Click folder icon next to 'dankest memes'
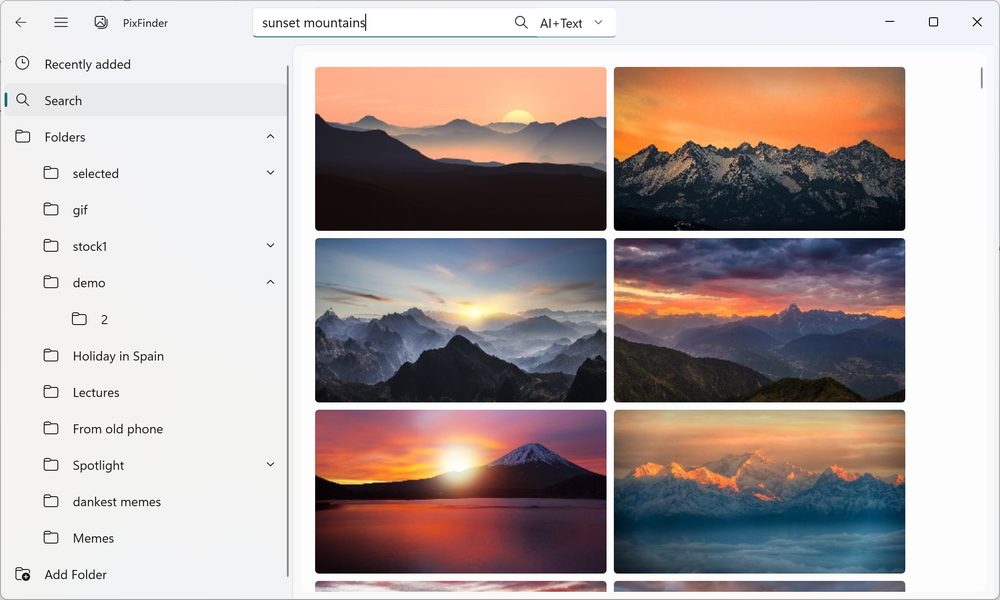This screenshot has height=600, width=1000. pos(51,501)
